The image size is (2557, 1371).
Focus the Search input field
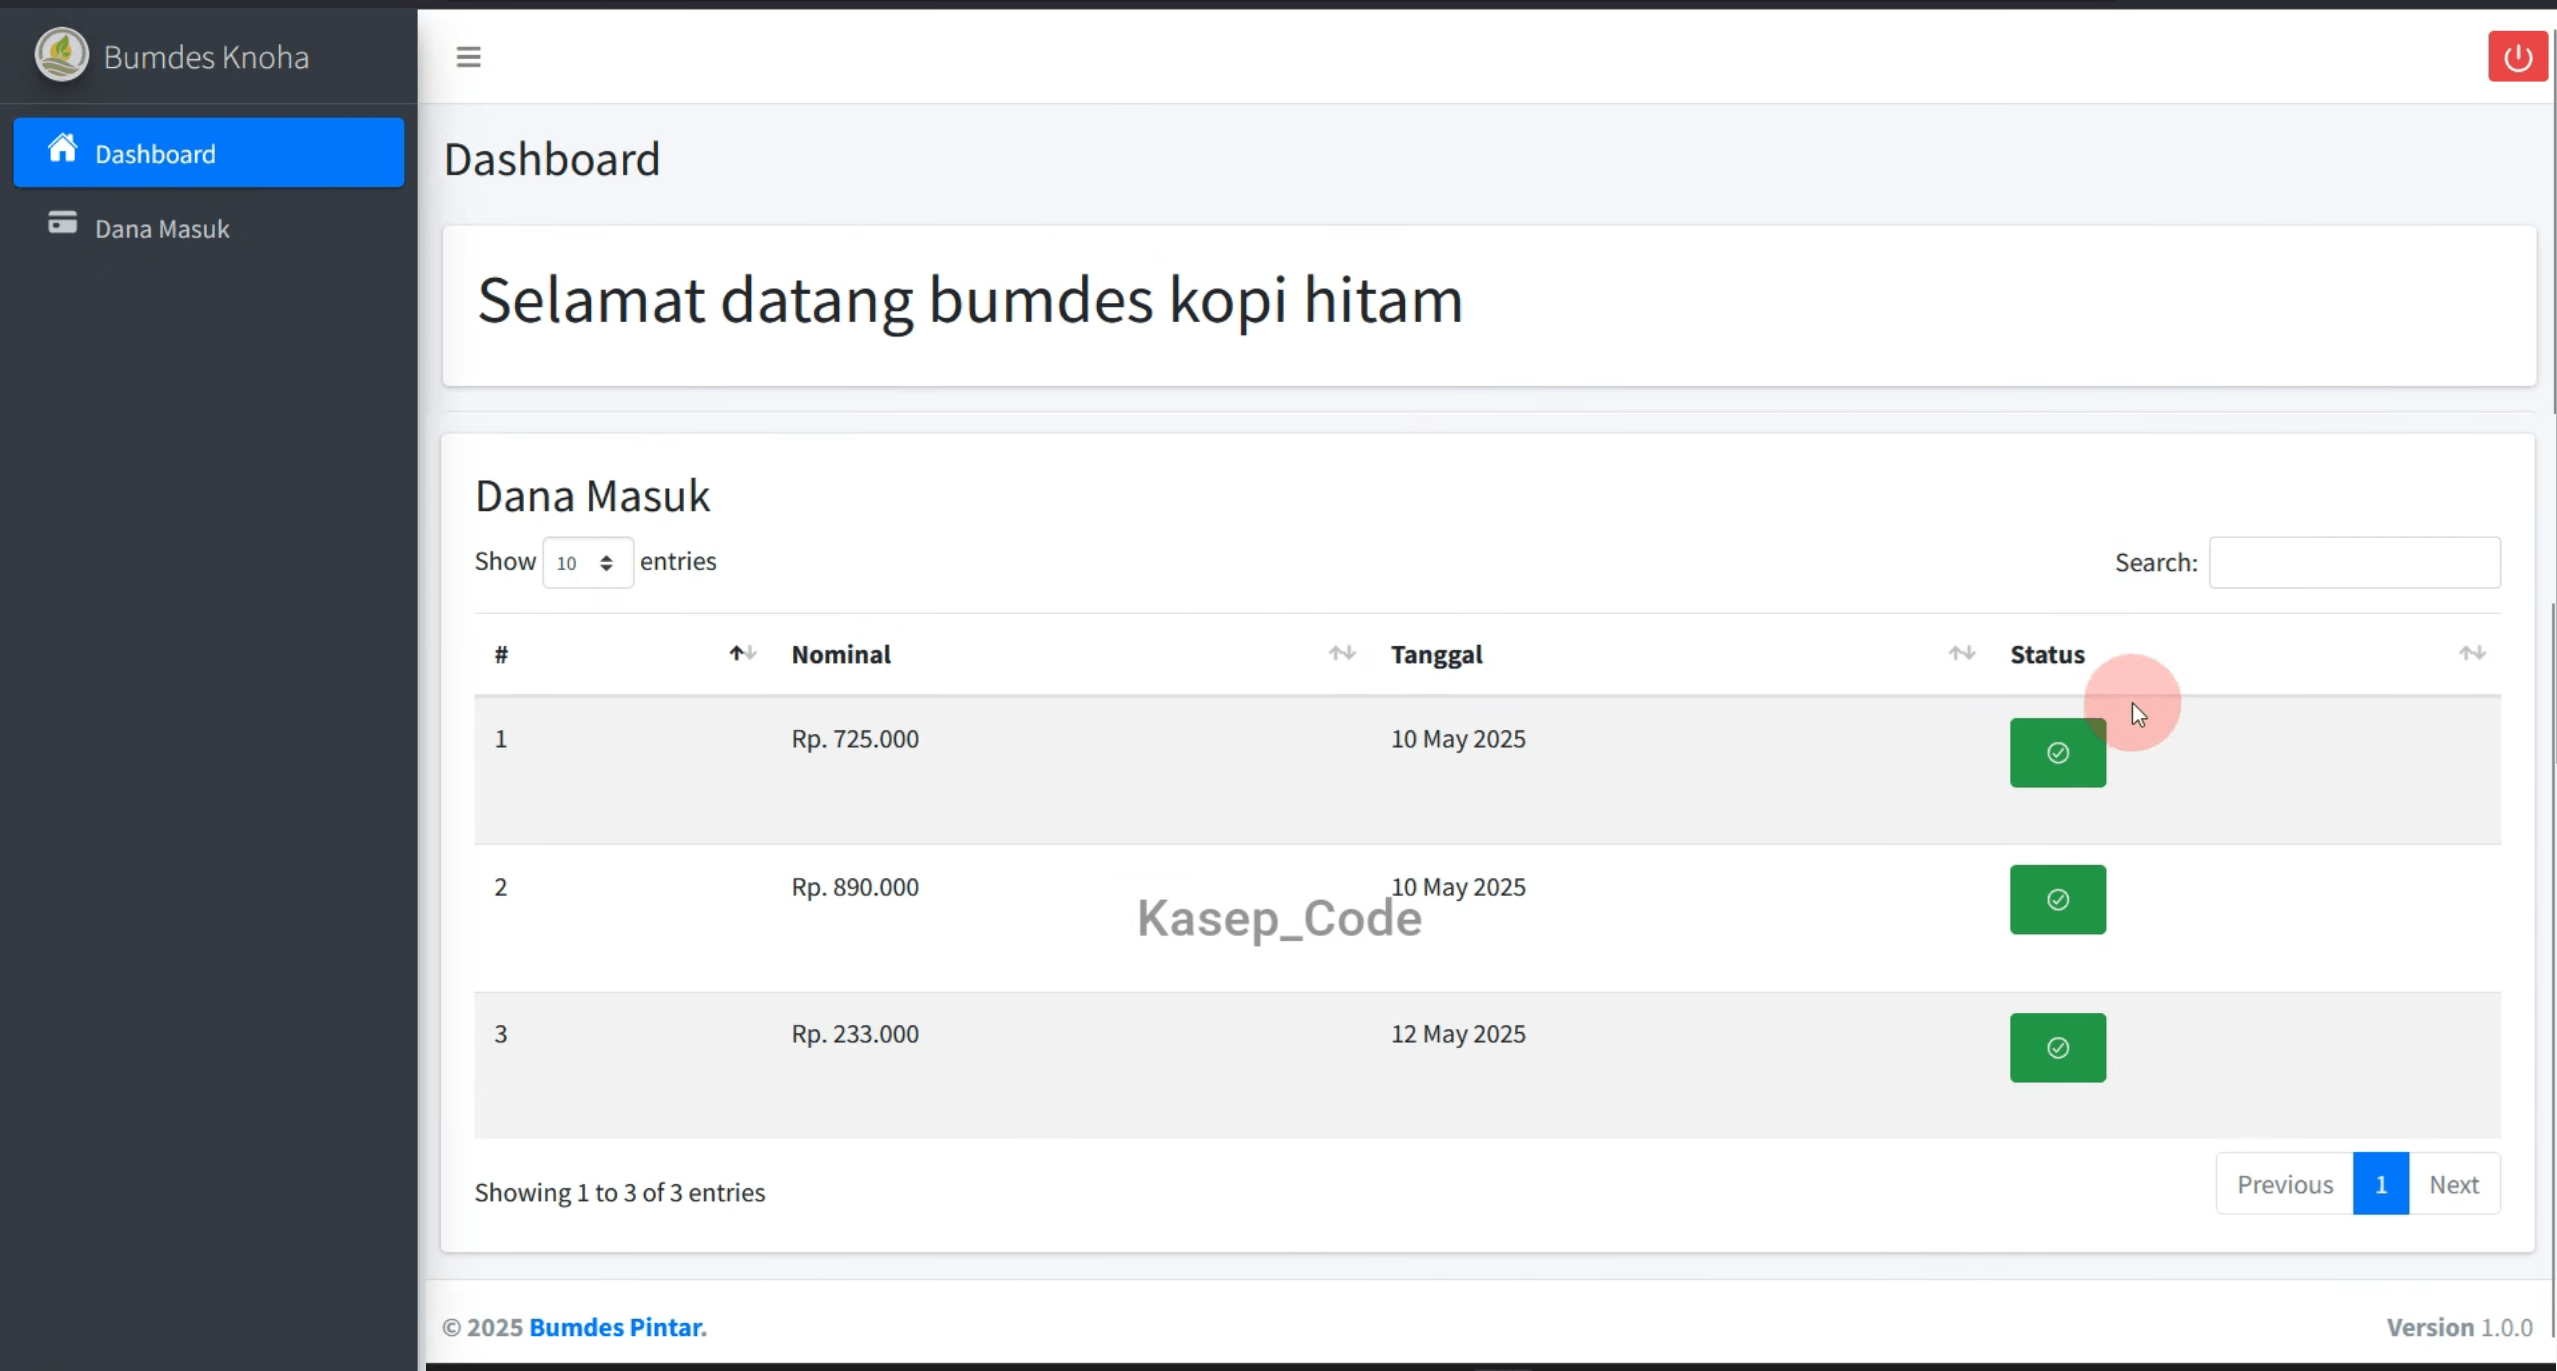click(x=2354, y=562)
